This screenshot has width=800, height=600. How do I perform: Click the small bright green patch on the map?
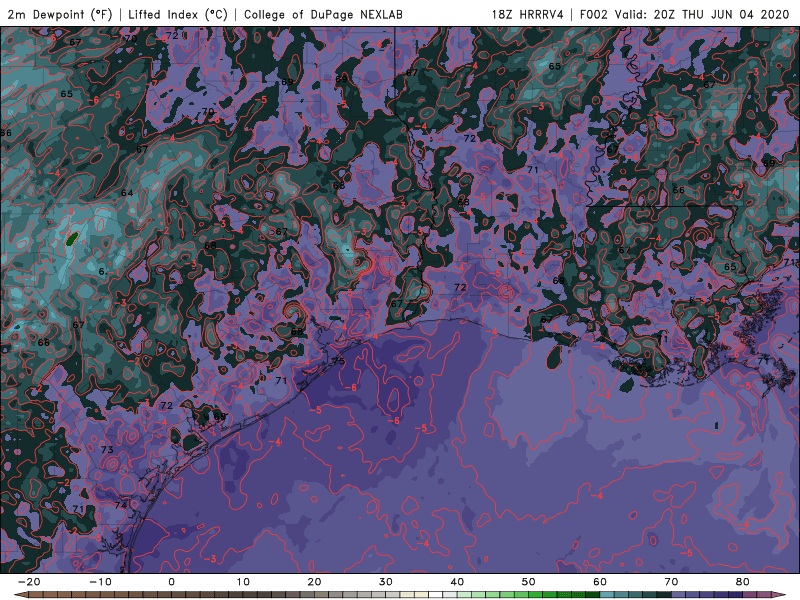pyautogui.click(x=72, y=238)
